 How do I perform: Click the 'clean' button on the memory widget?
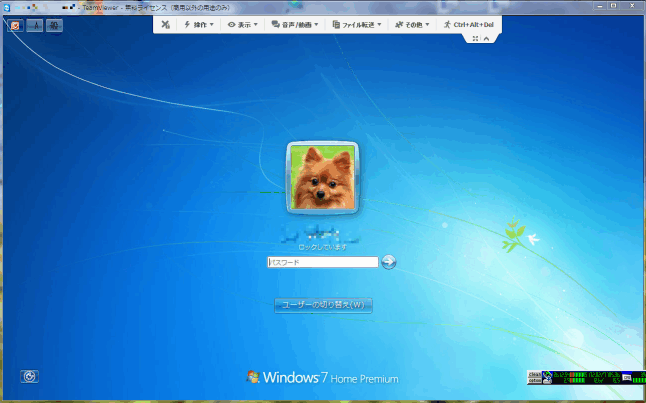534,374
